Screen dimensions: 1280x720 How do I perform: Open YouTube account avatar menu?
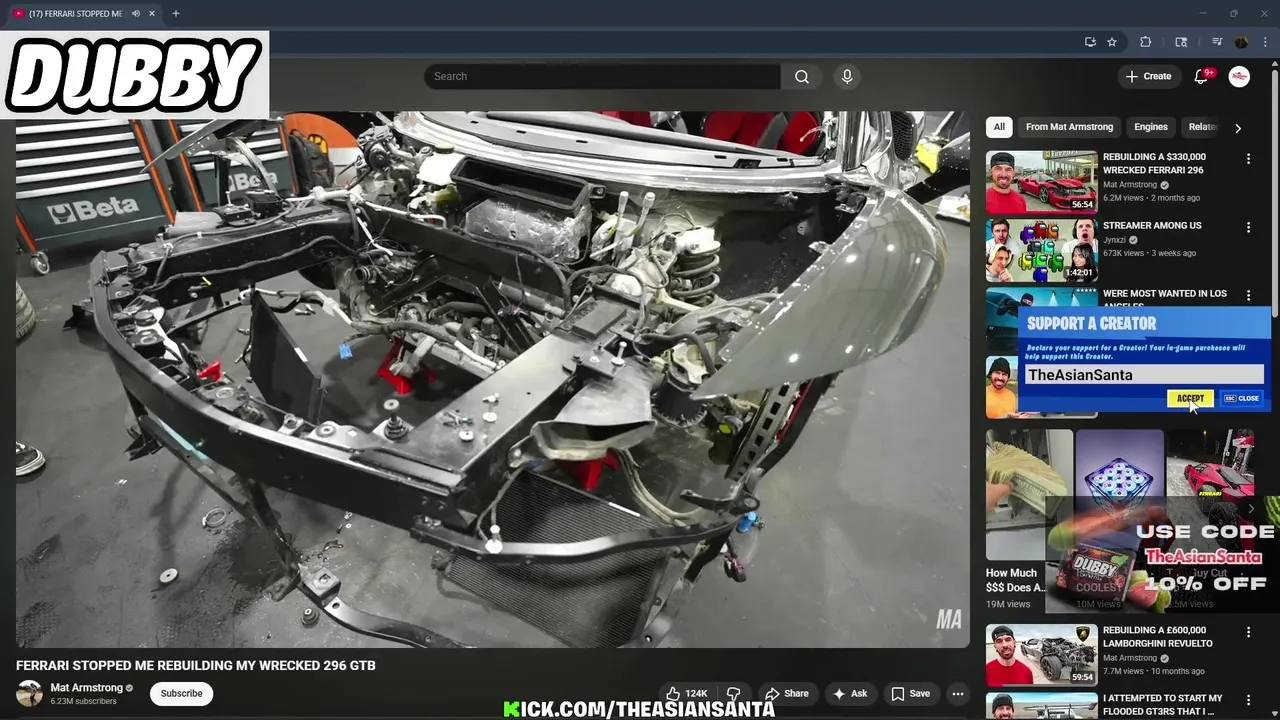(1239, 77)
